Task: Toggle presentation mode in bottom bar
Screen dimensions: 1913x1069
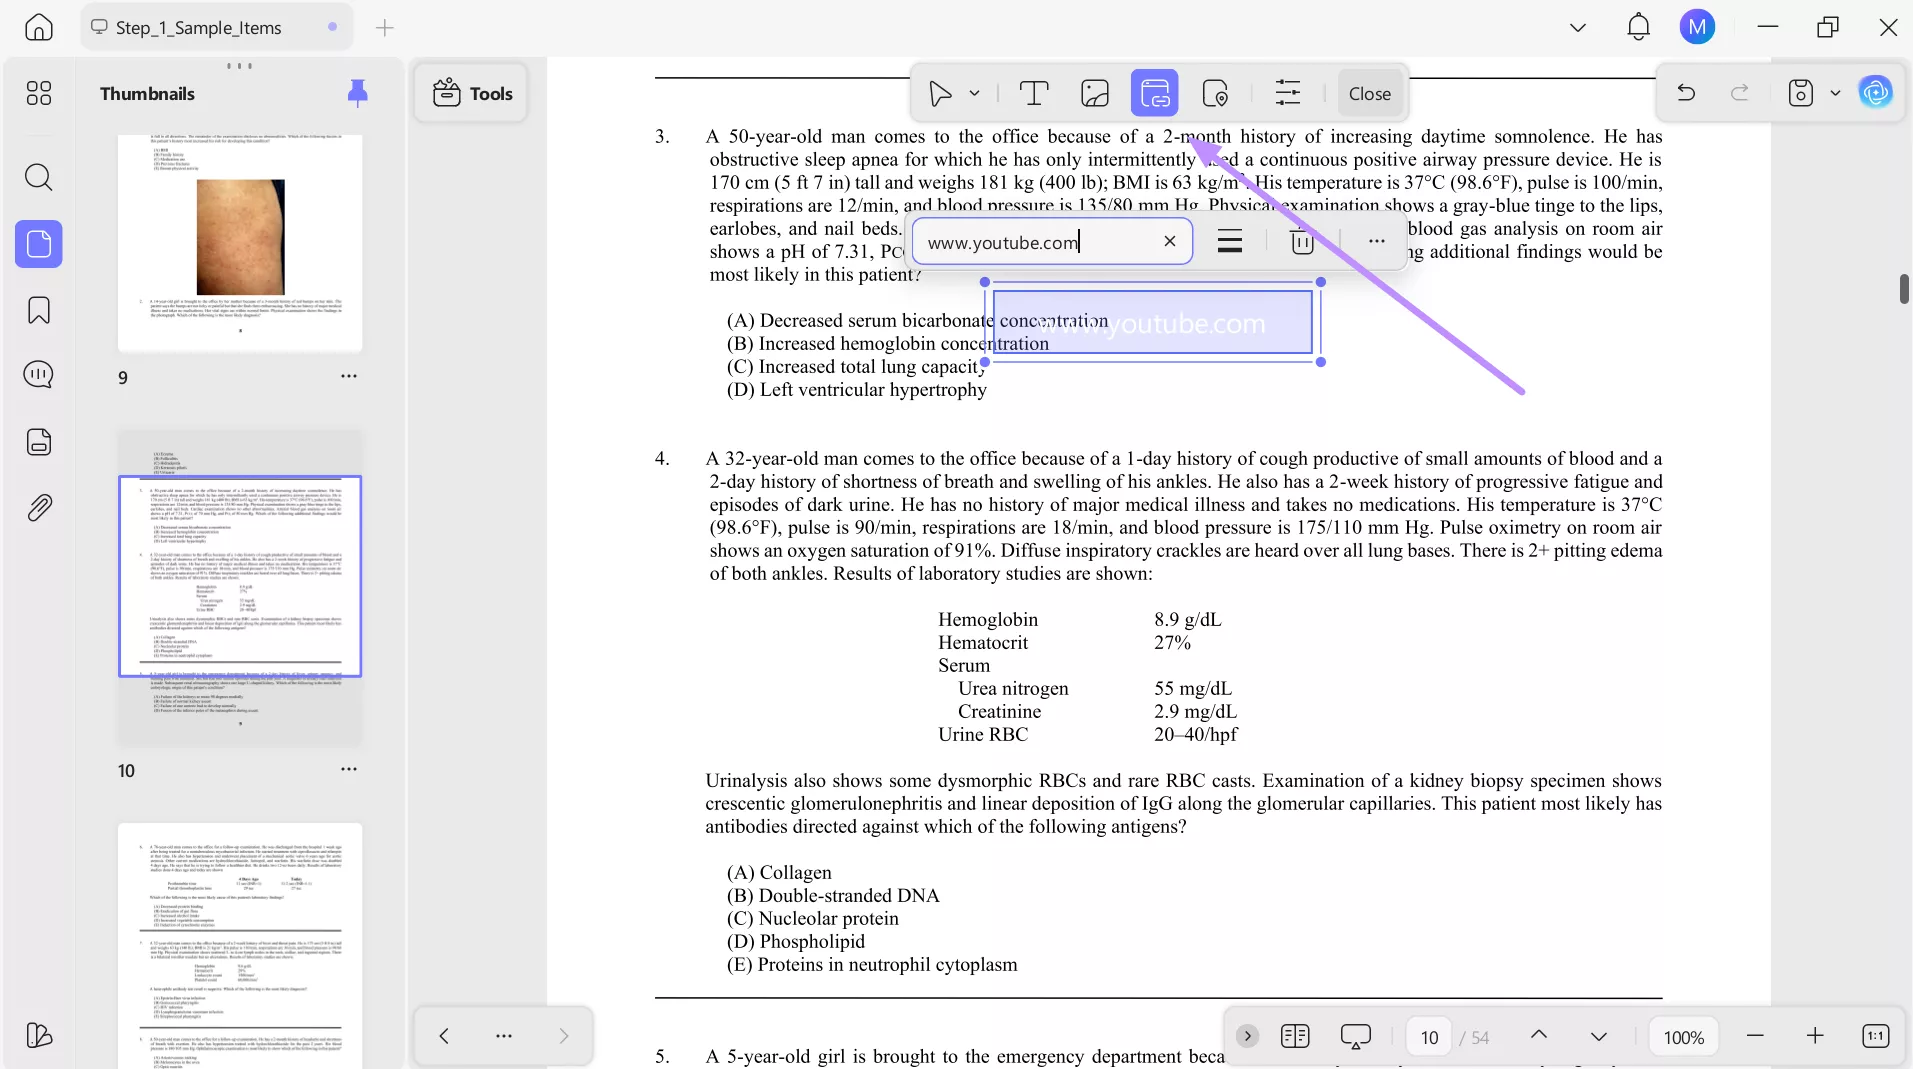Action: 1356,1037
